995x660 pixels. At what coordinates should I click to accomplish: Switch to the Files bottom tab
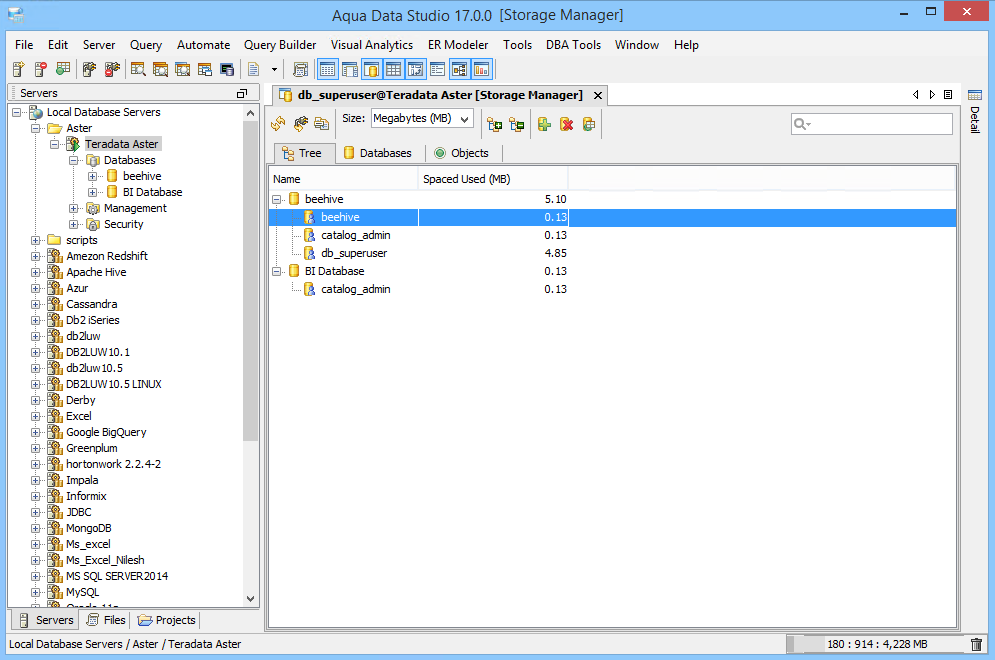coord(106,620)
